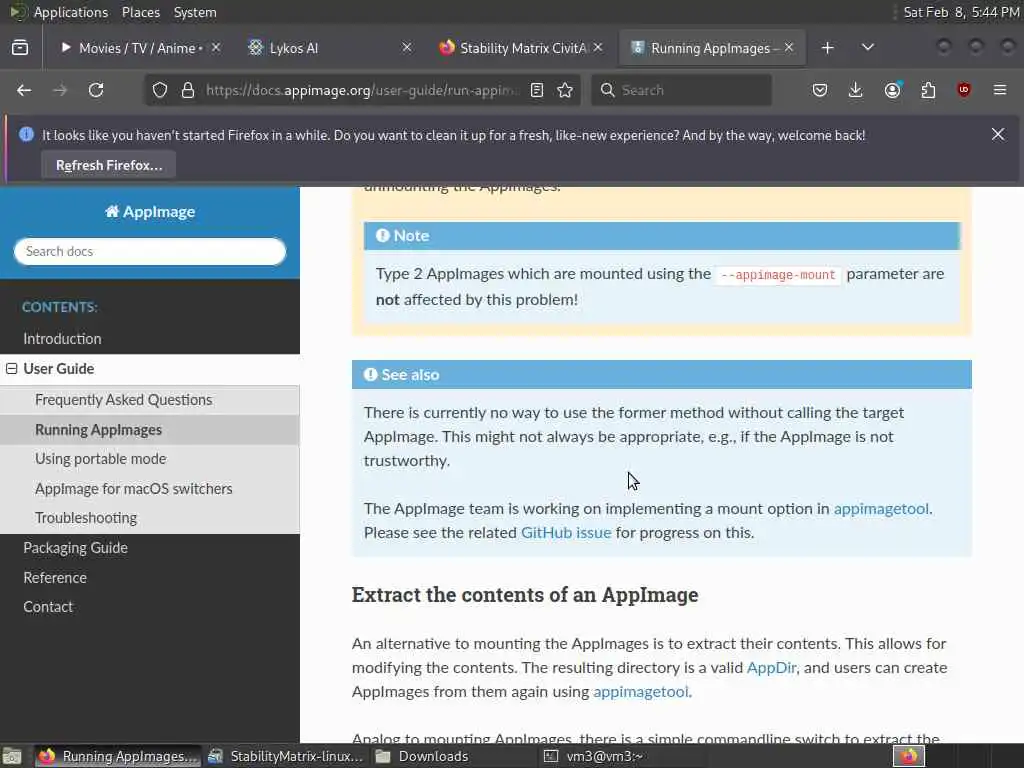Open the AppImage home link in sidebar
Screen dimensions: 1024x768
(x=150, y=212)
